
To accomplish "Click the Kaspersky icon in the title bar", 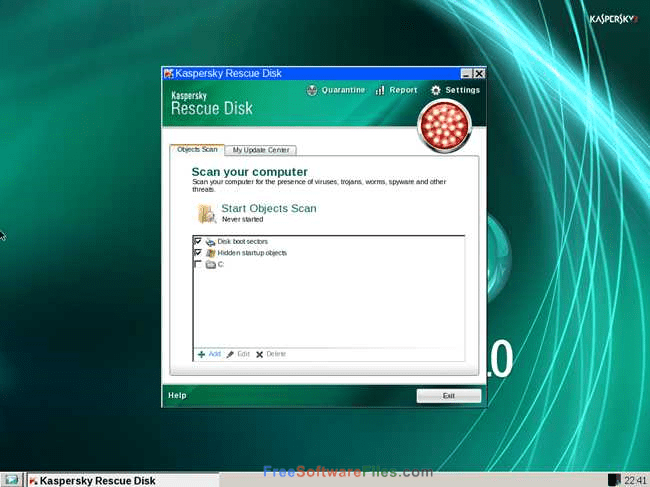I will 168,74.
